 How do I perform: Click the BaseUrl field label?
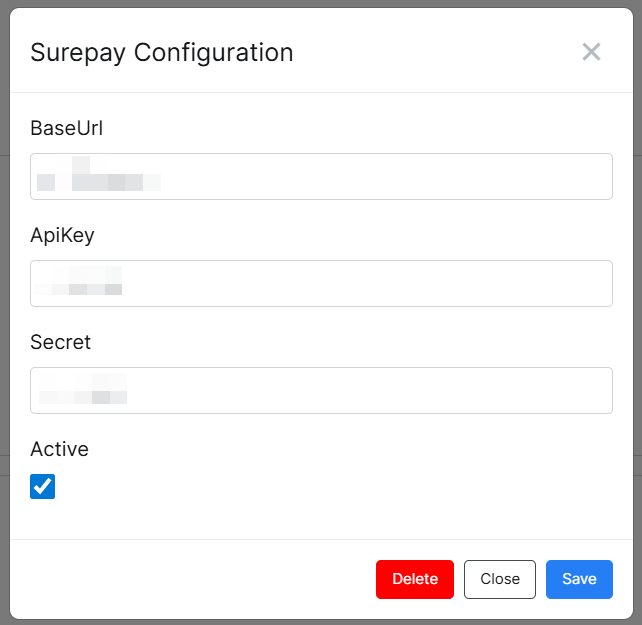(67, 128)
